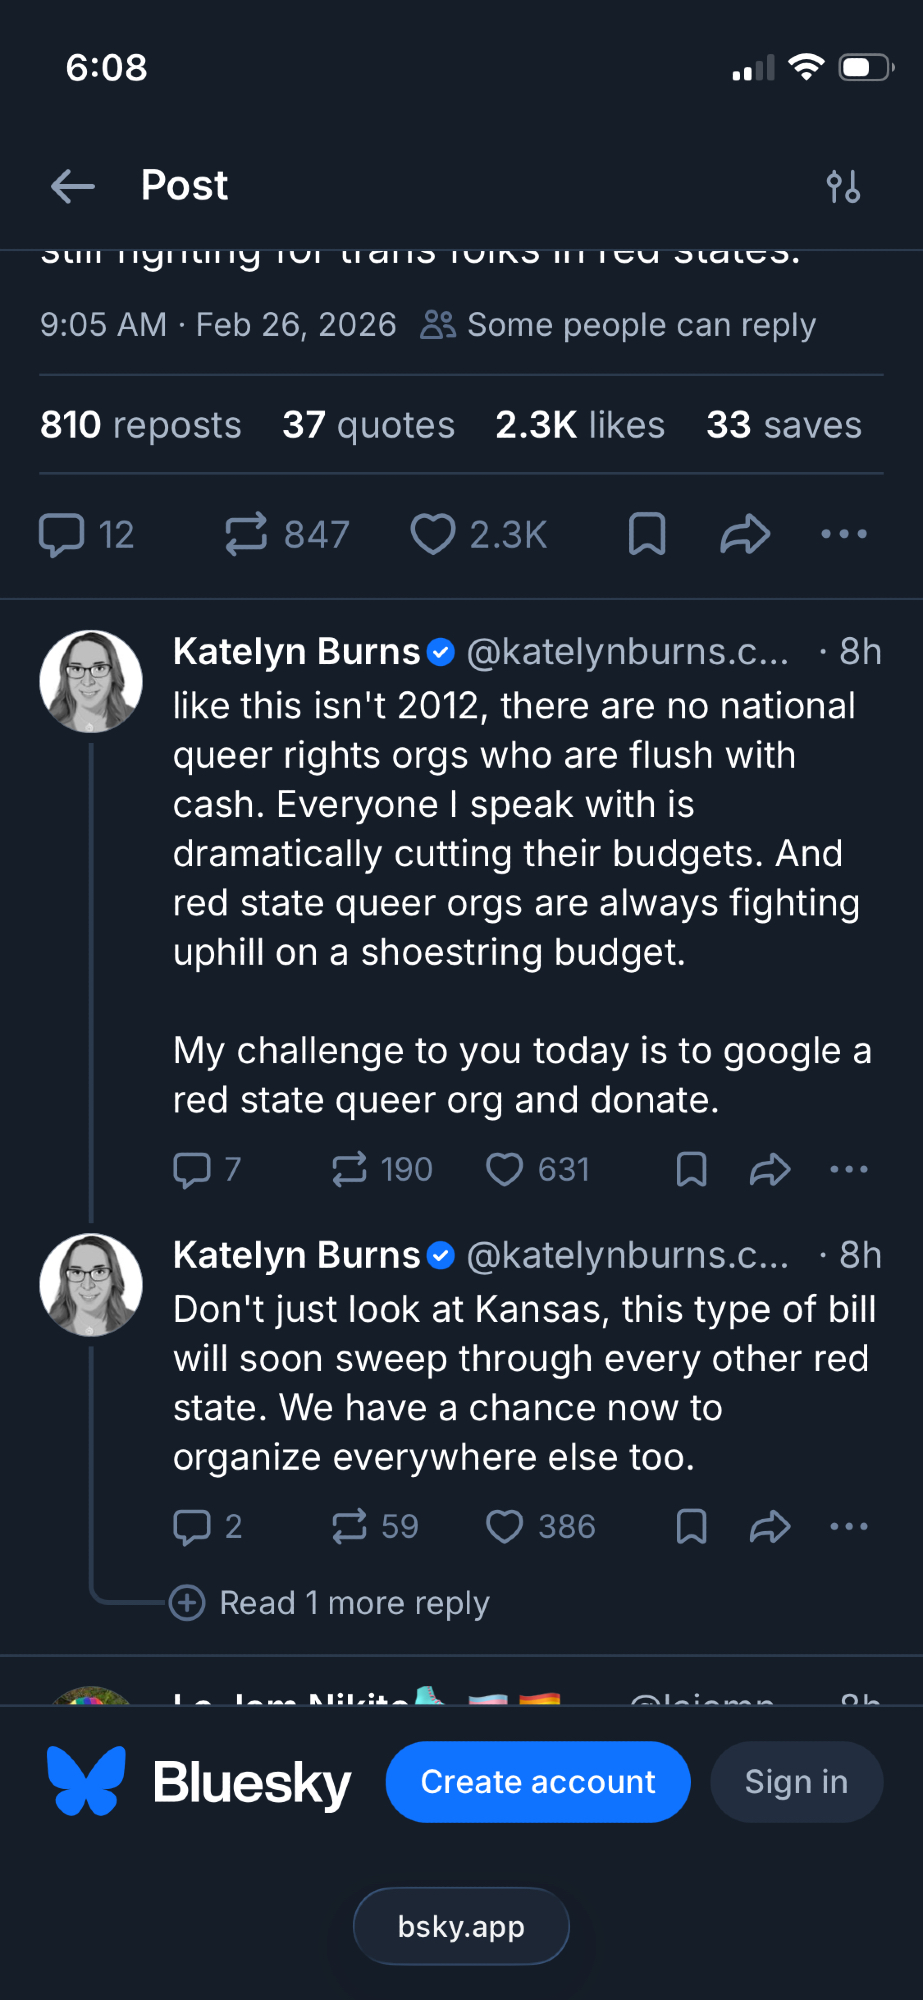Image resolution: width=923 pixels, height=2000 pixels.
Task: Open more options on the 2012 reply
Action: [849, 1169]
